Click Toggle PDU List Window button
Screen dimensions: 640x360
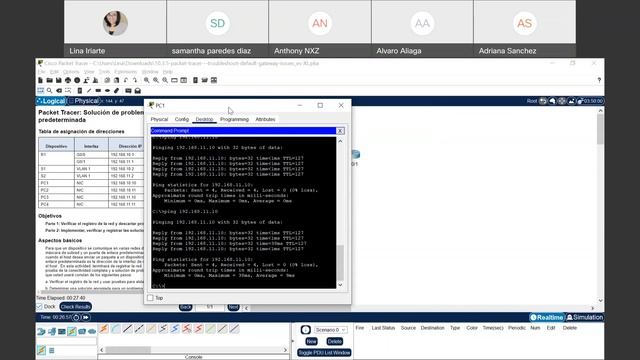pos(324,352)
